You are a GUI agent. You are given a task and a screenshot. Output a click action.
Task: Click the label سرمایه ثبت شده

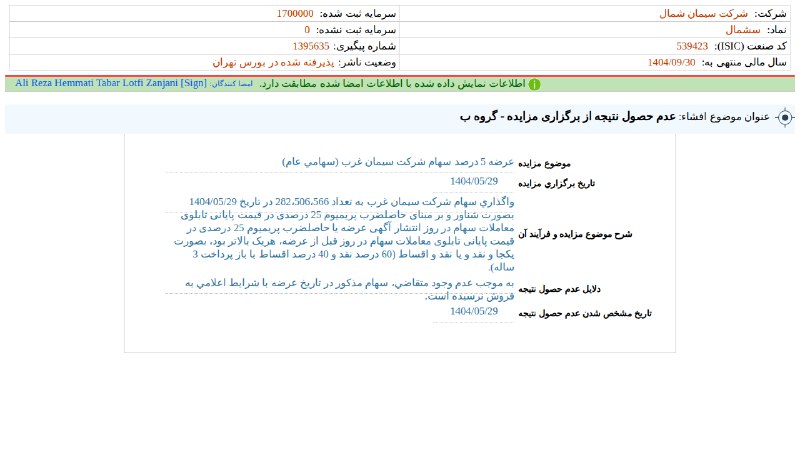point(358,14)
